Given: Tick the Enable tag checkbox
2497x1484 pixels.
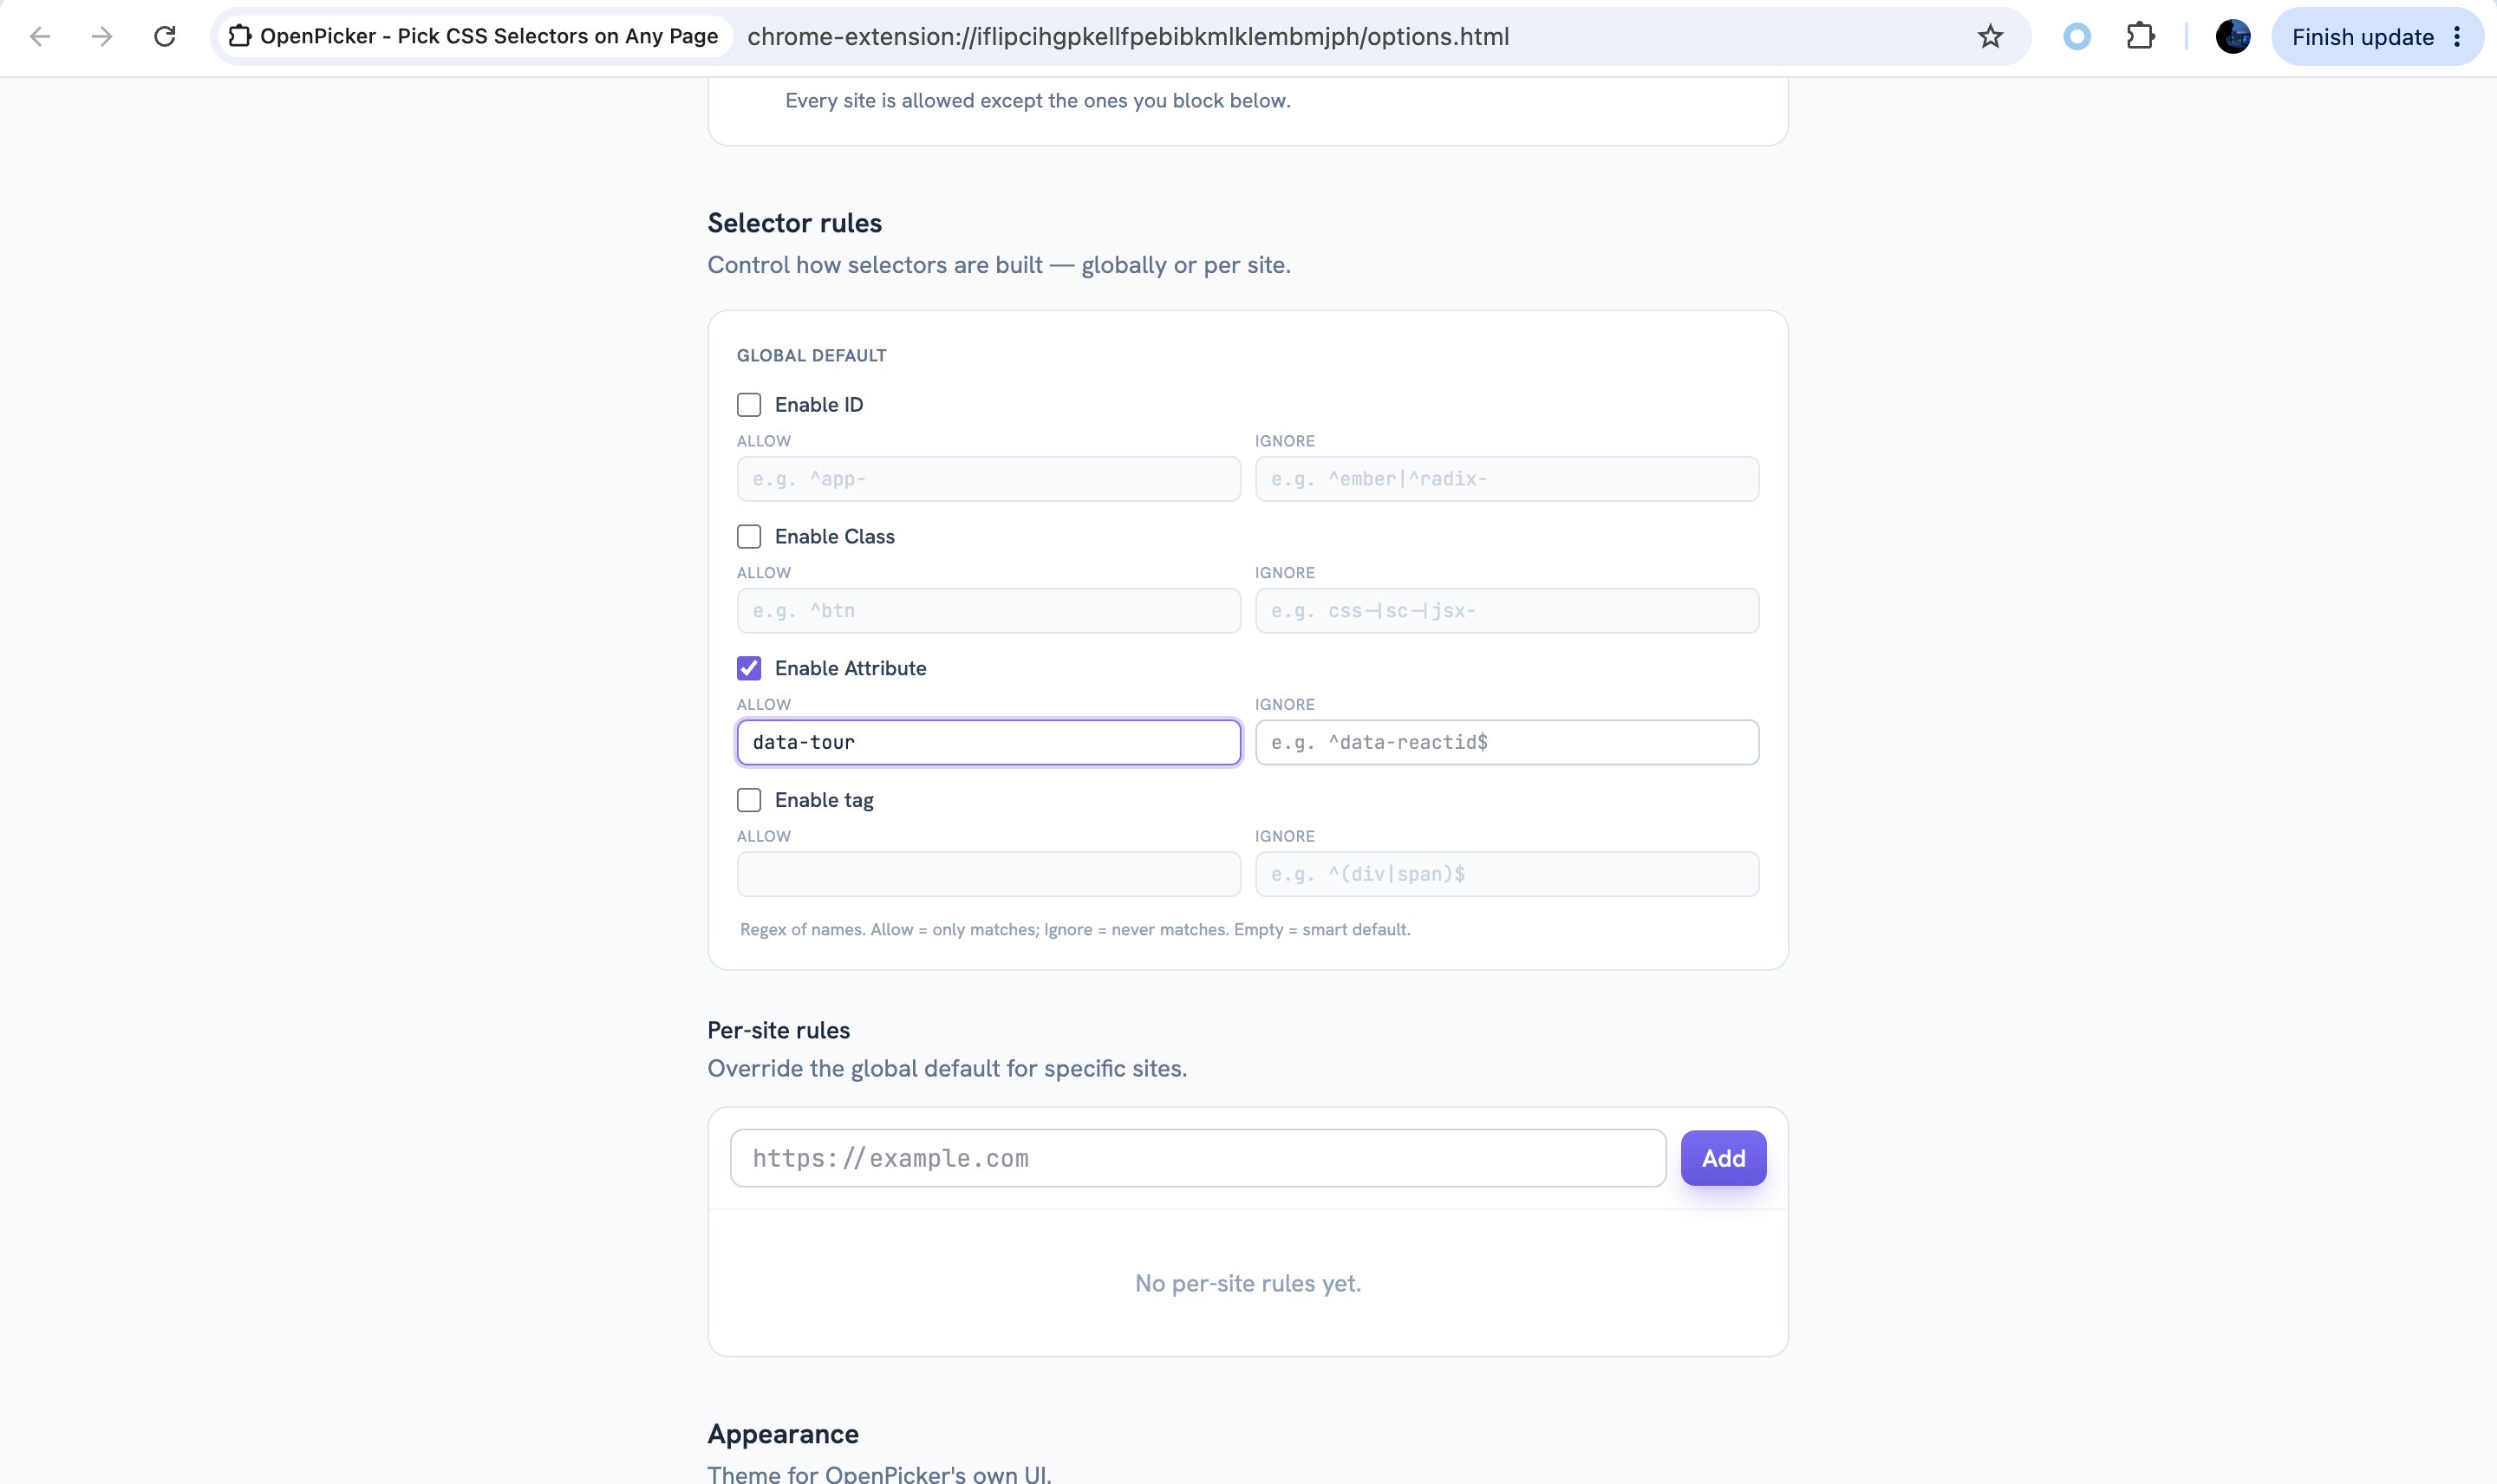Looking at the screenshot, I should [x=749, y=800].
